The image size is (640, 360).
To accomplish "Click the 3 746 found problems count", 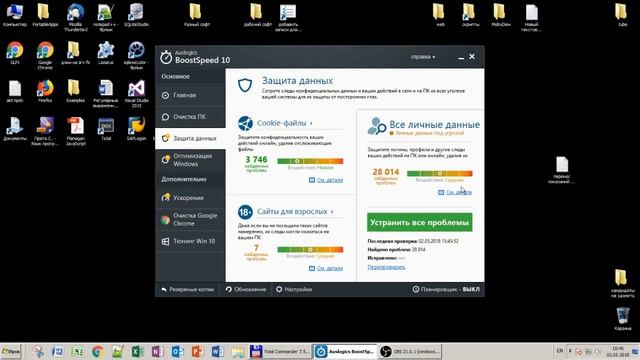I will point(256,160).
